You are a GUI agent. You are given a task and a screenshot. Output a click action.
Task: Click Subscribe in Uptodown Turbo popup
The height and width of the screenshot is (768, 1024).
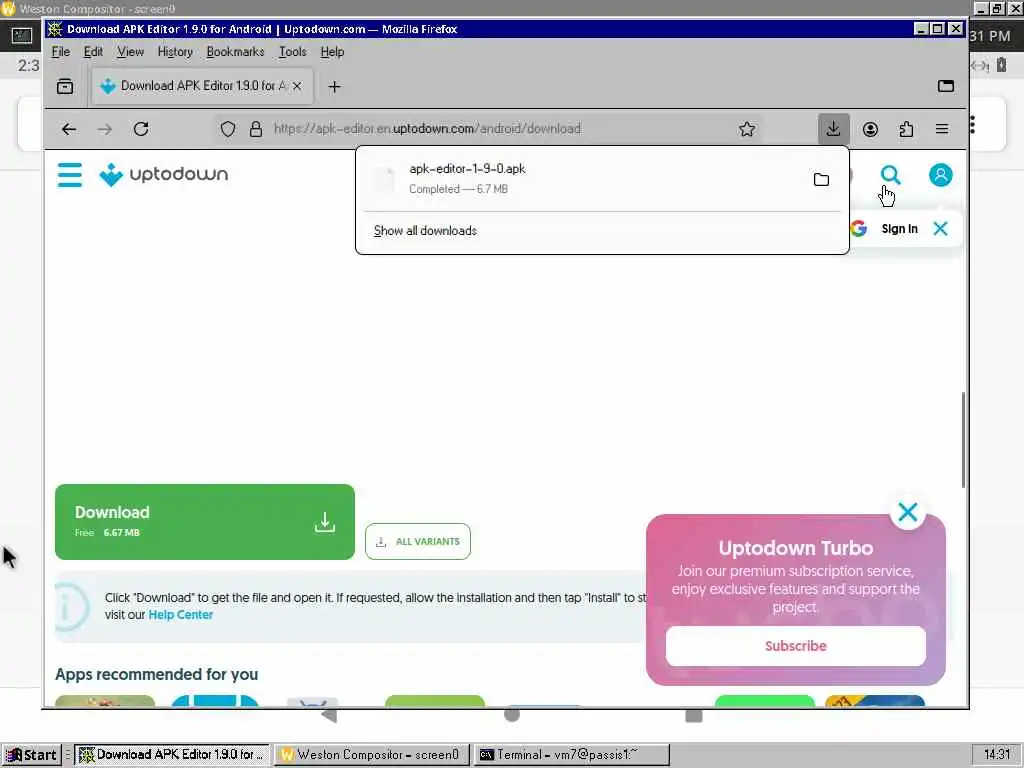tap(795, 646)
